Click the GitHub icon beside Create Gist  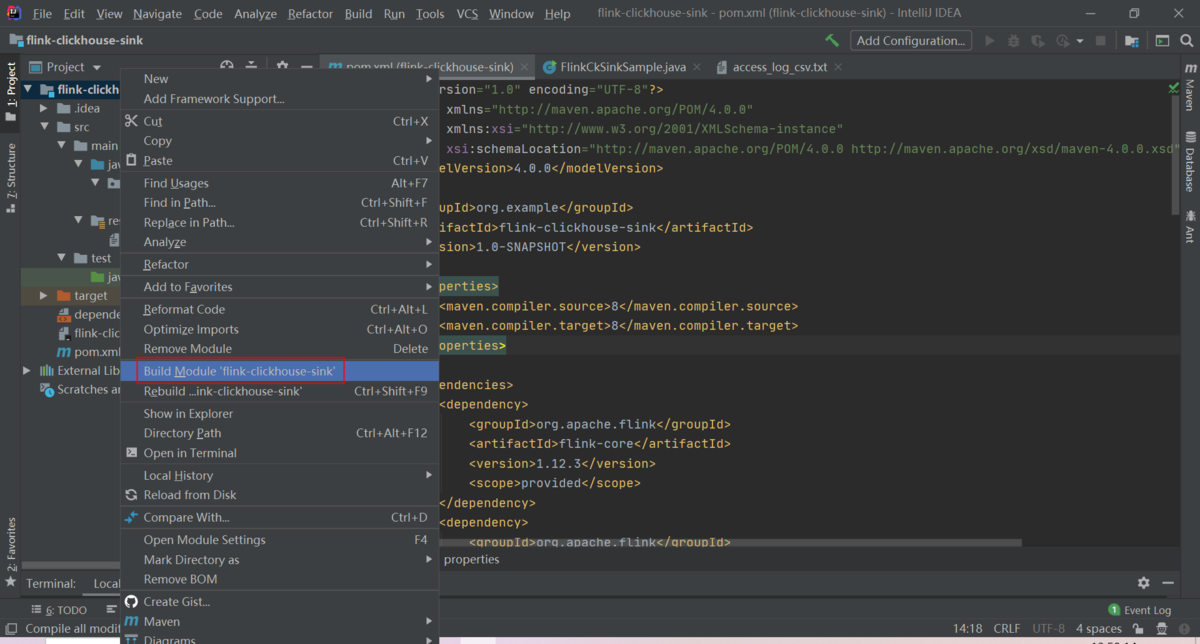[x=131, y=602]
